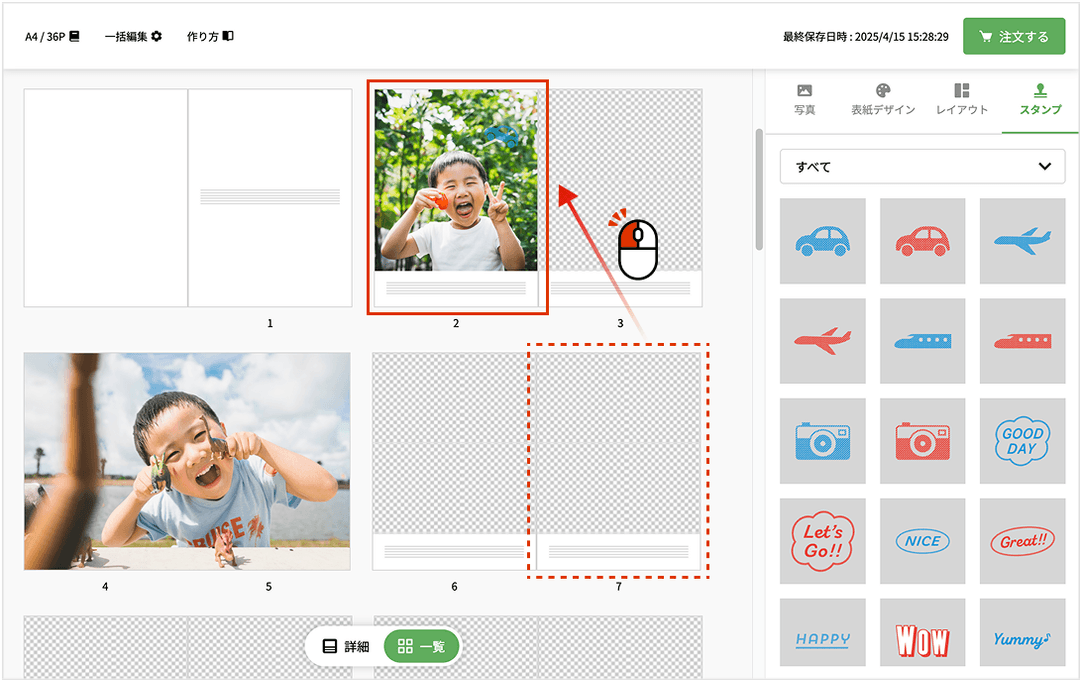Open the A4 / 36P book size option
Image resolution: width=1080 pixels, height=681 pixels.
(52, 37)
